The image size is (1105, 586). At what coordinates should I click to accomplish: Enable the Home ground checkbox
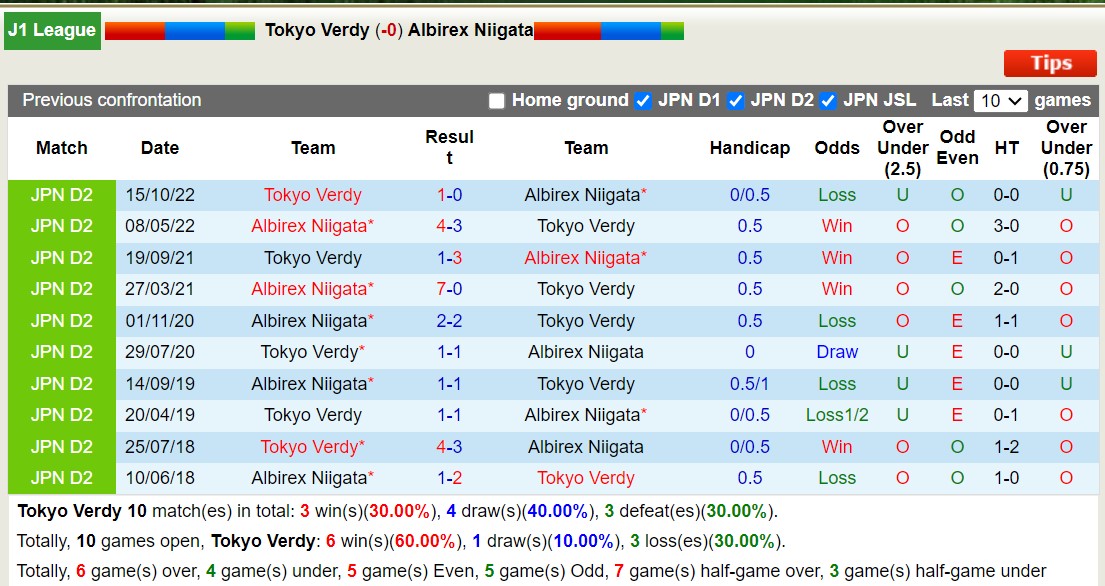[x=496, y=101]
